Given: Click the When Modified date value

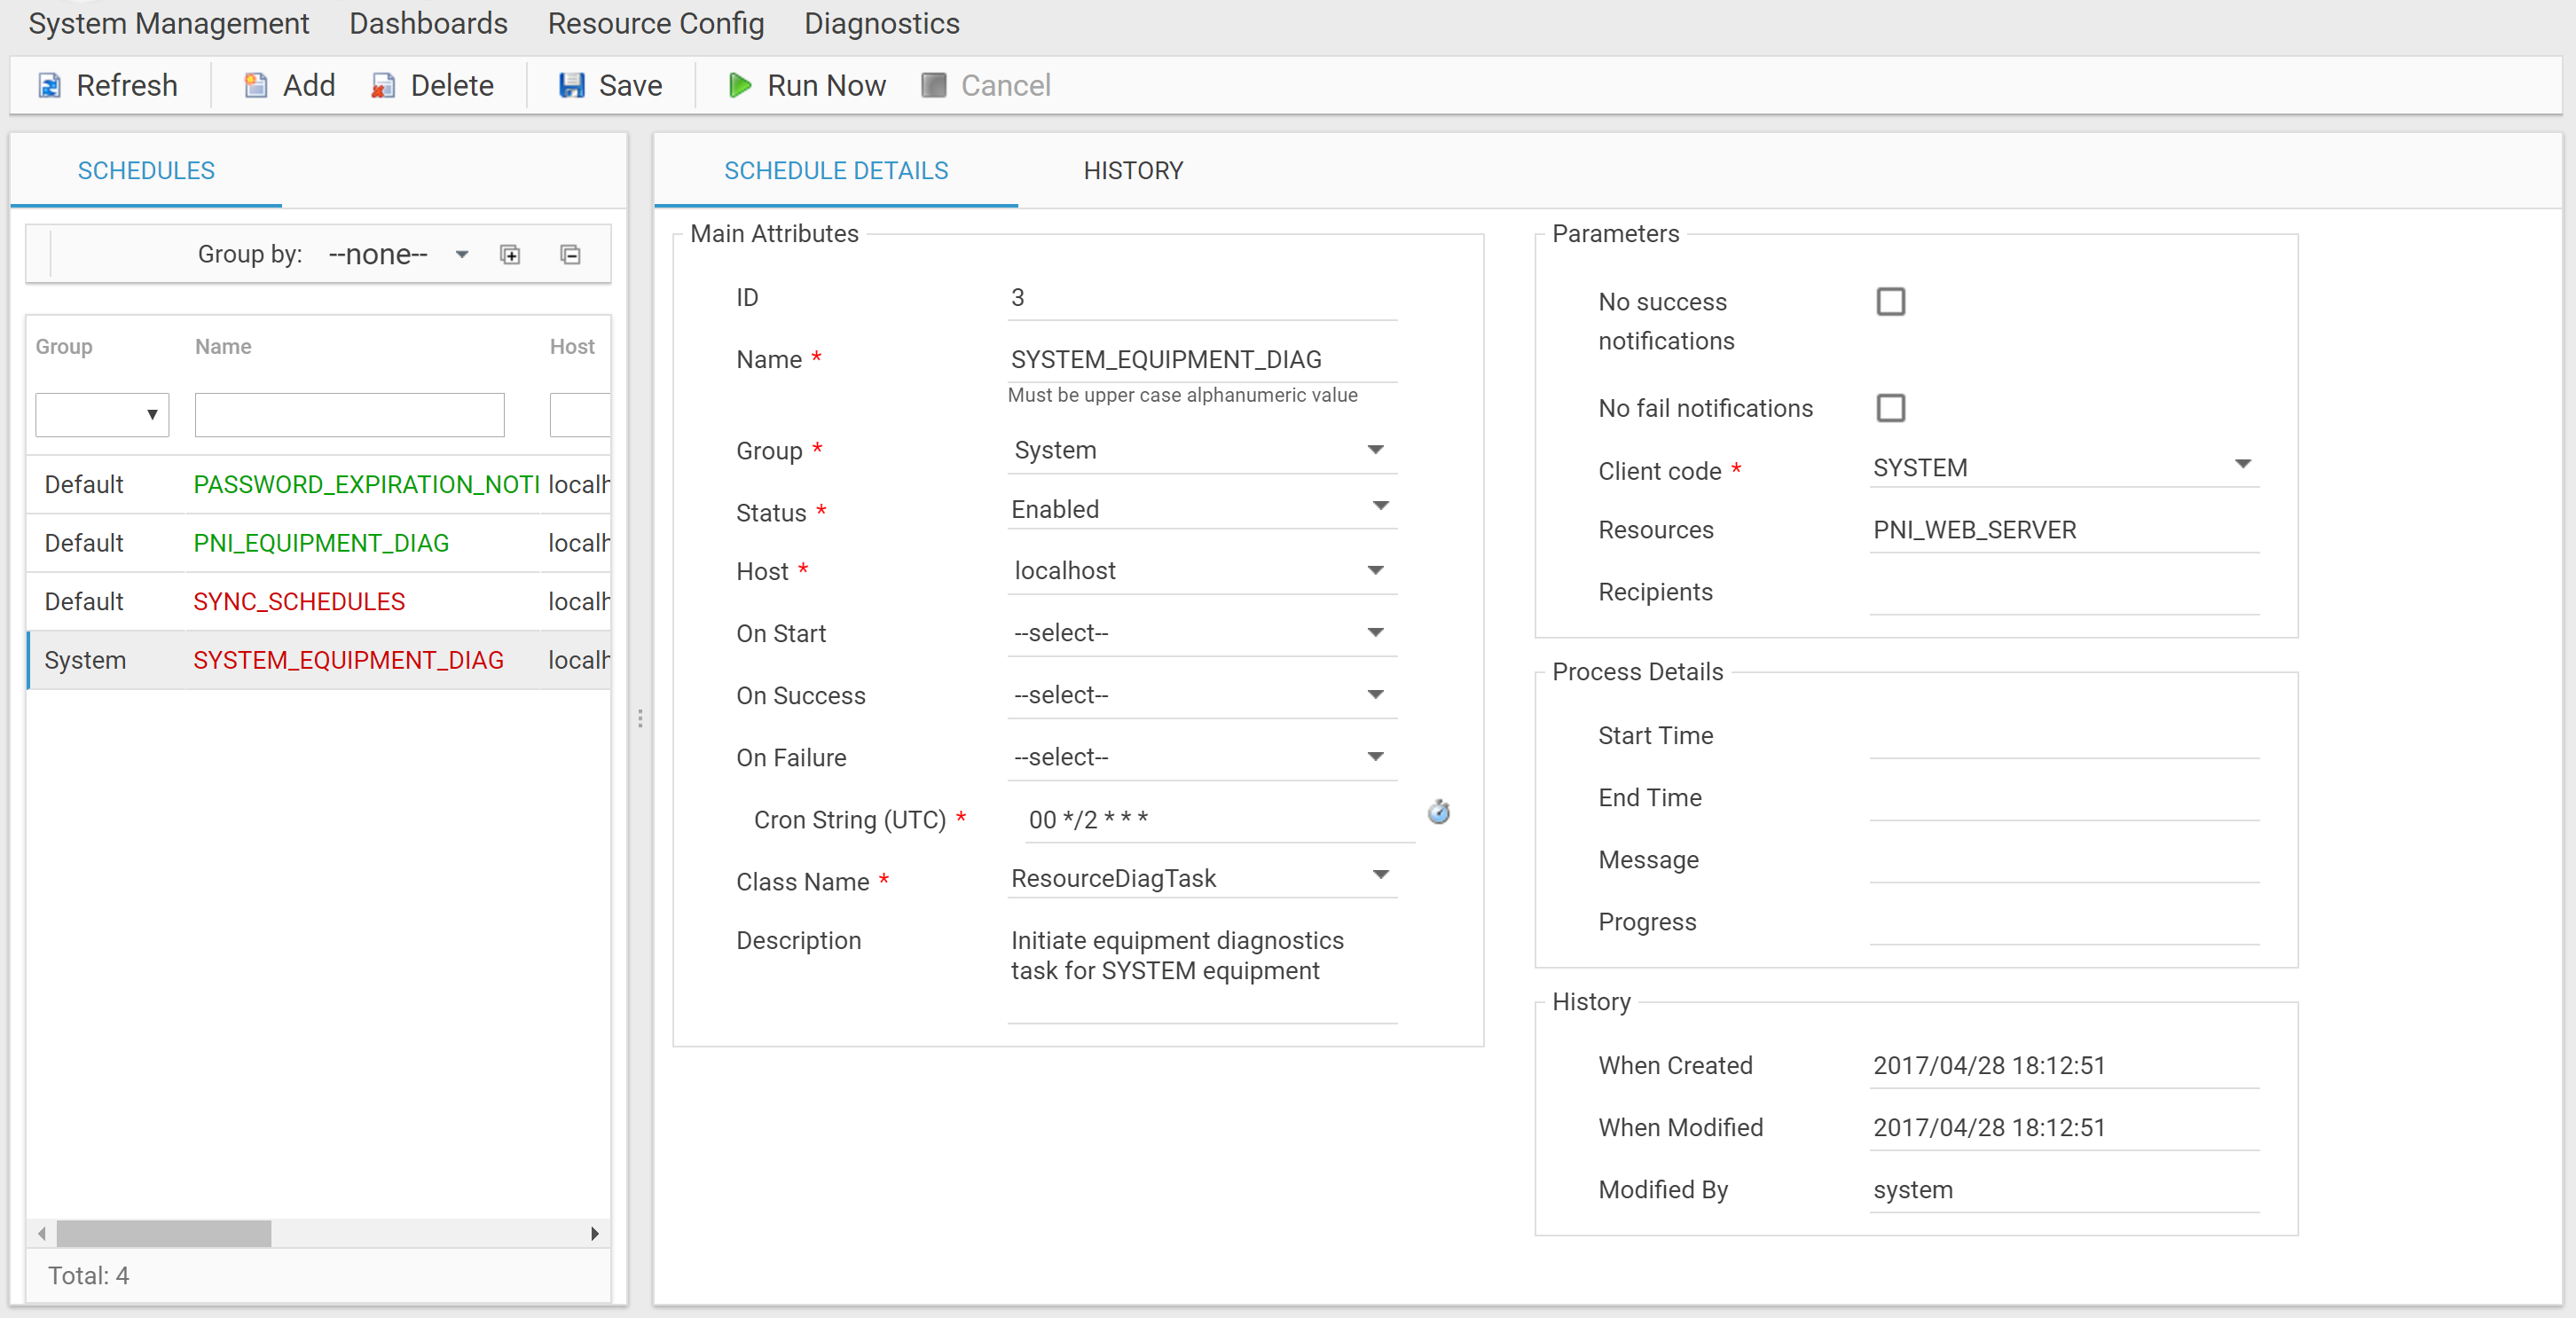Looking at the screenshot, I should pos(1988,1128).
